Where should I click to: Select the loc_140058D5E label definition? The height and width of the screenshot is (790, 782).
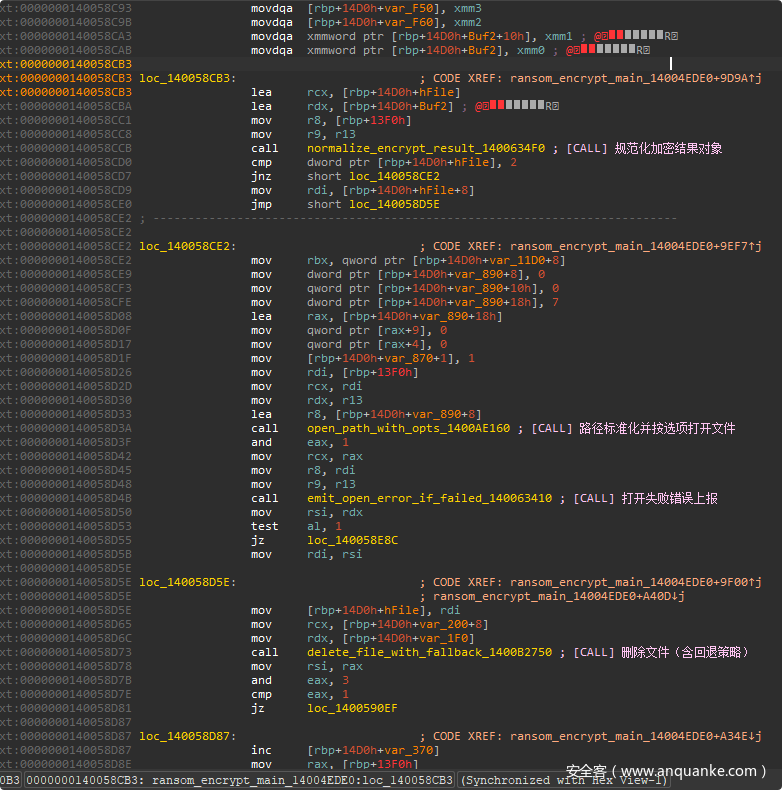pyautogui.click(x=187, y=582)
